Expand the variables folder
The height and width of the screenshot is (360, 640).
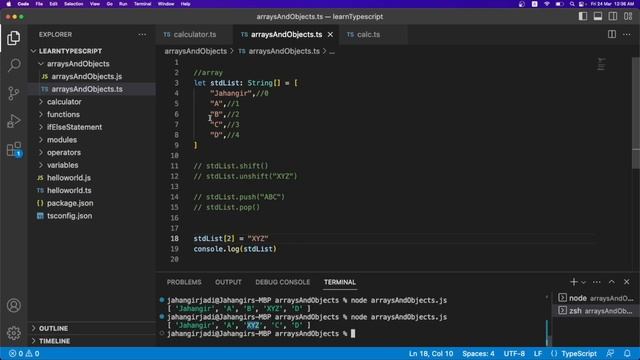tap(91, 165)
